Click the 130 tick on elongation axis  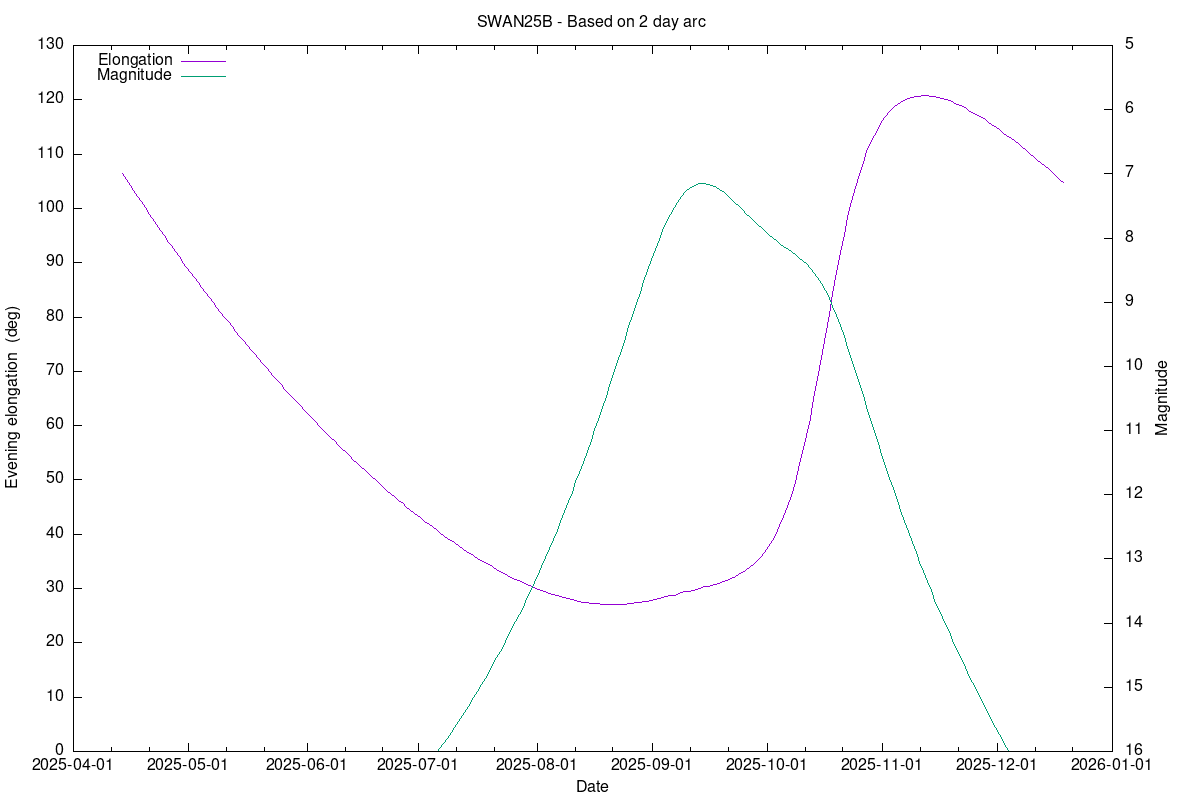(x=53, y=45)
